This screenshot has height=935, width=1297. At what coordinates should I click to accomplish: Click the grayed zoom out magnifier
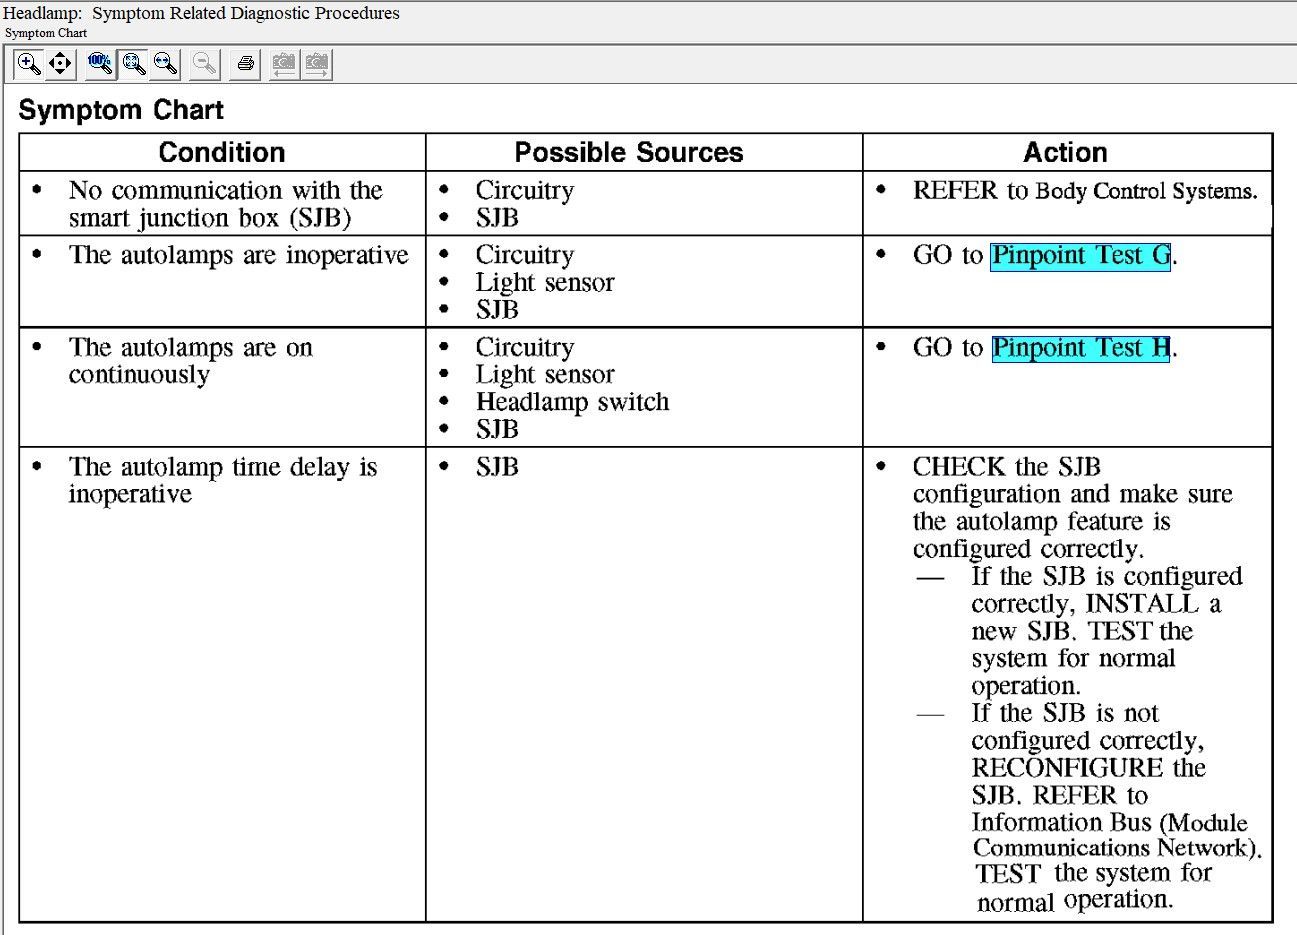coord(205,64)
